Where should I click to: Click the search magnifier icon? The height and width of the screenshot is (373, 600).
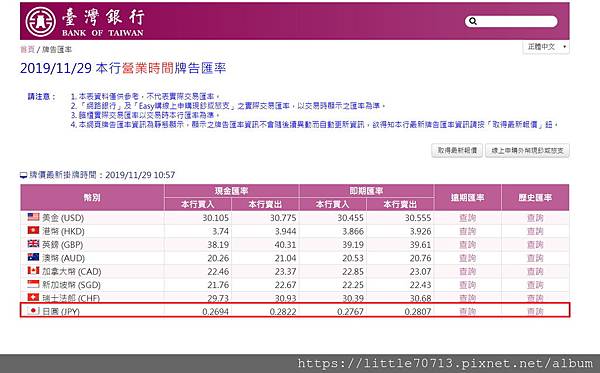click(x=473, y=21)
